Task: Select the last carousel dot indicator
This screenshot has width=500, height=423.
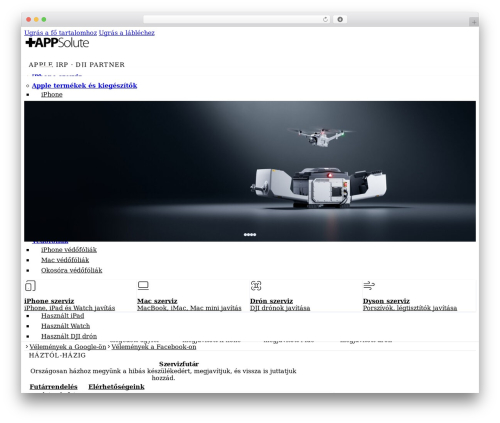Action: click(255, 235)
